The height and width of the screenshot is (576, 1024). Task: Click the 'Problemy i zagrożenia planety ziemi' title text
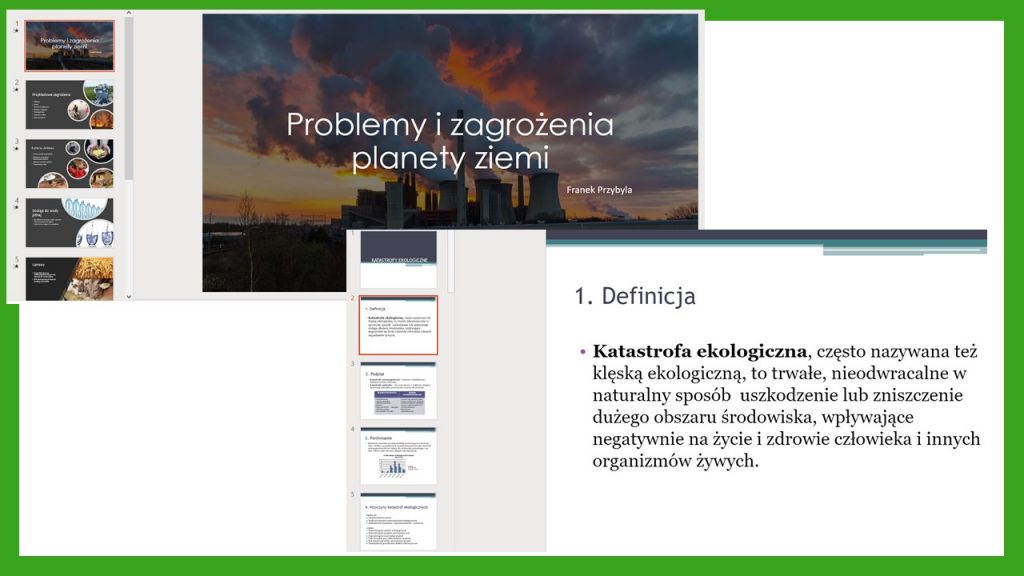[450, 141]
